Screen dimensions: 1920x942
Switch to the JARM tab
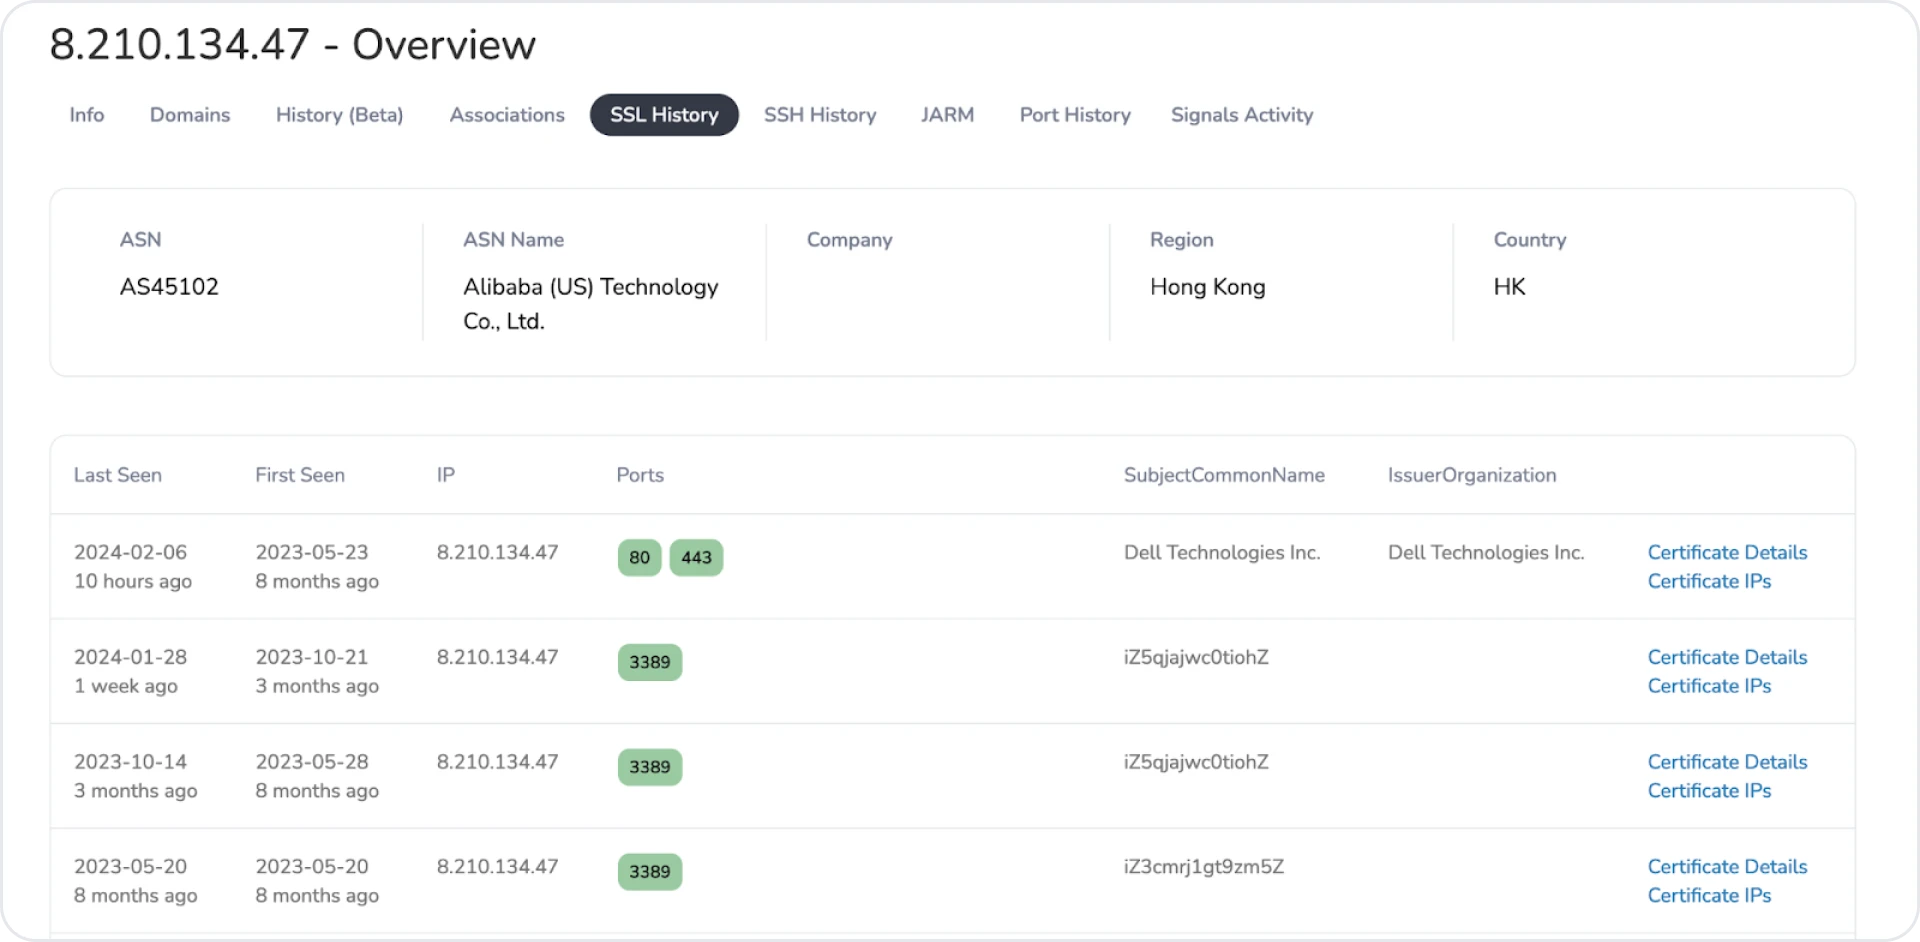pyautogui.click(x=947, y=115)
